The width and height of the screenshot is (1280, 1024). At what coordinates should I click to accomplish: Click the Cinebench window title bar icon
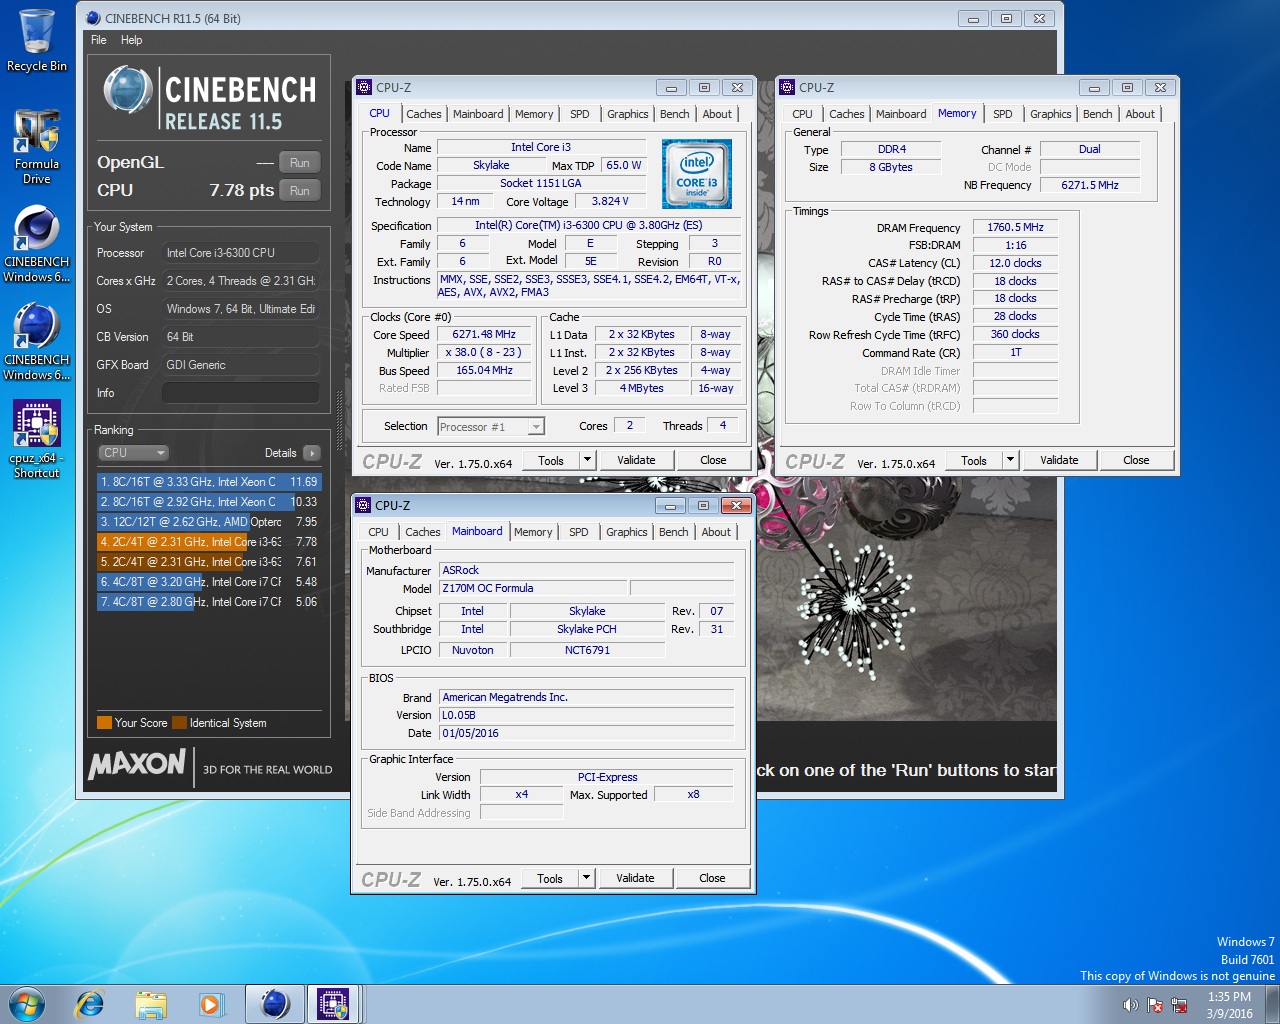[x=94, y=18]
